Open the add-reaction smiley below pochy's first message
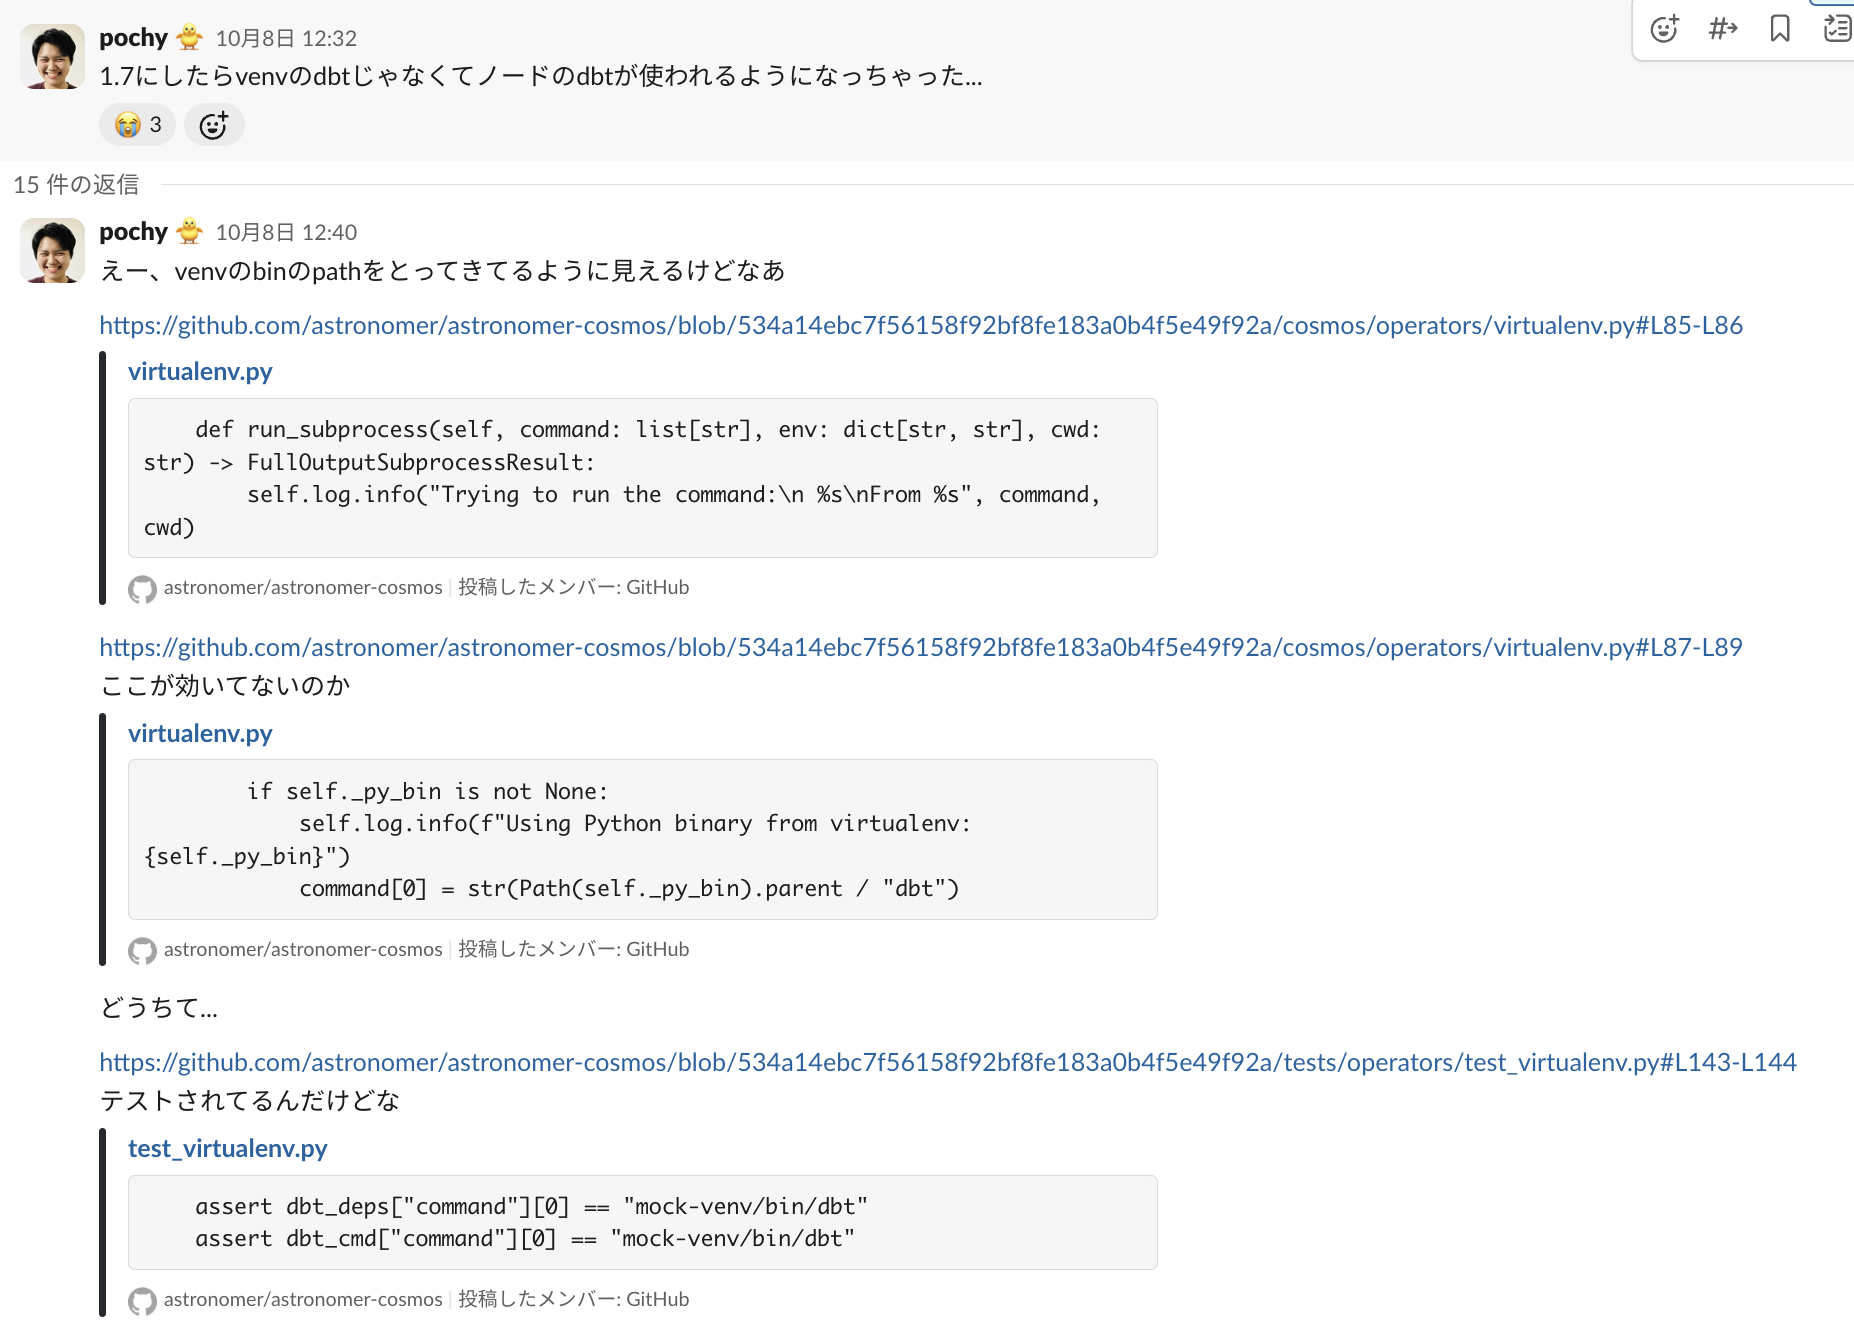Screen dimensions: 1854x1332 (213, 124)
